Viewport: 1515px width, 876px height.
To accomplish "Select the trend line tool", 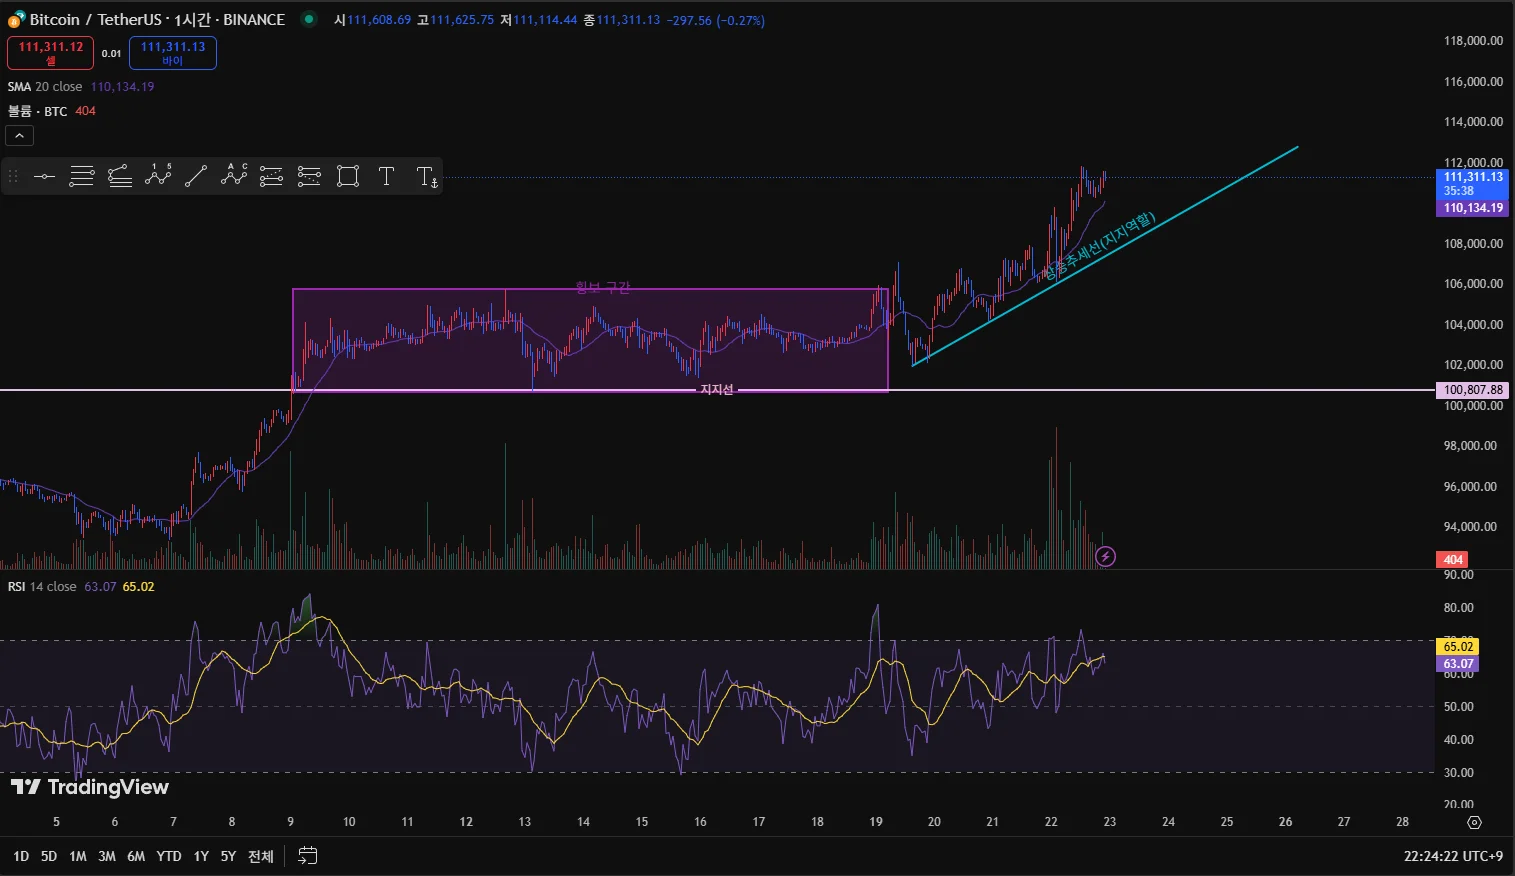I will coord(196,177).
